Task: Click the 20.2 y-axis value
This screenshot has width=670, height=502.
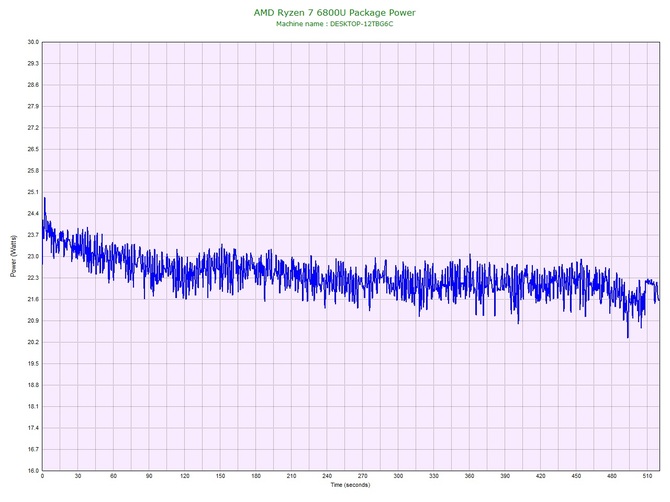Action: click(x=33, y=342)
